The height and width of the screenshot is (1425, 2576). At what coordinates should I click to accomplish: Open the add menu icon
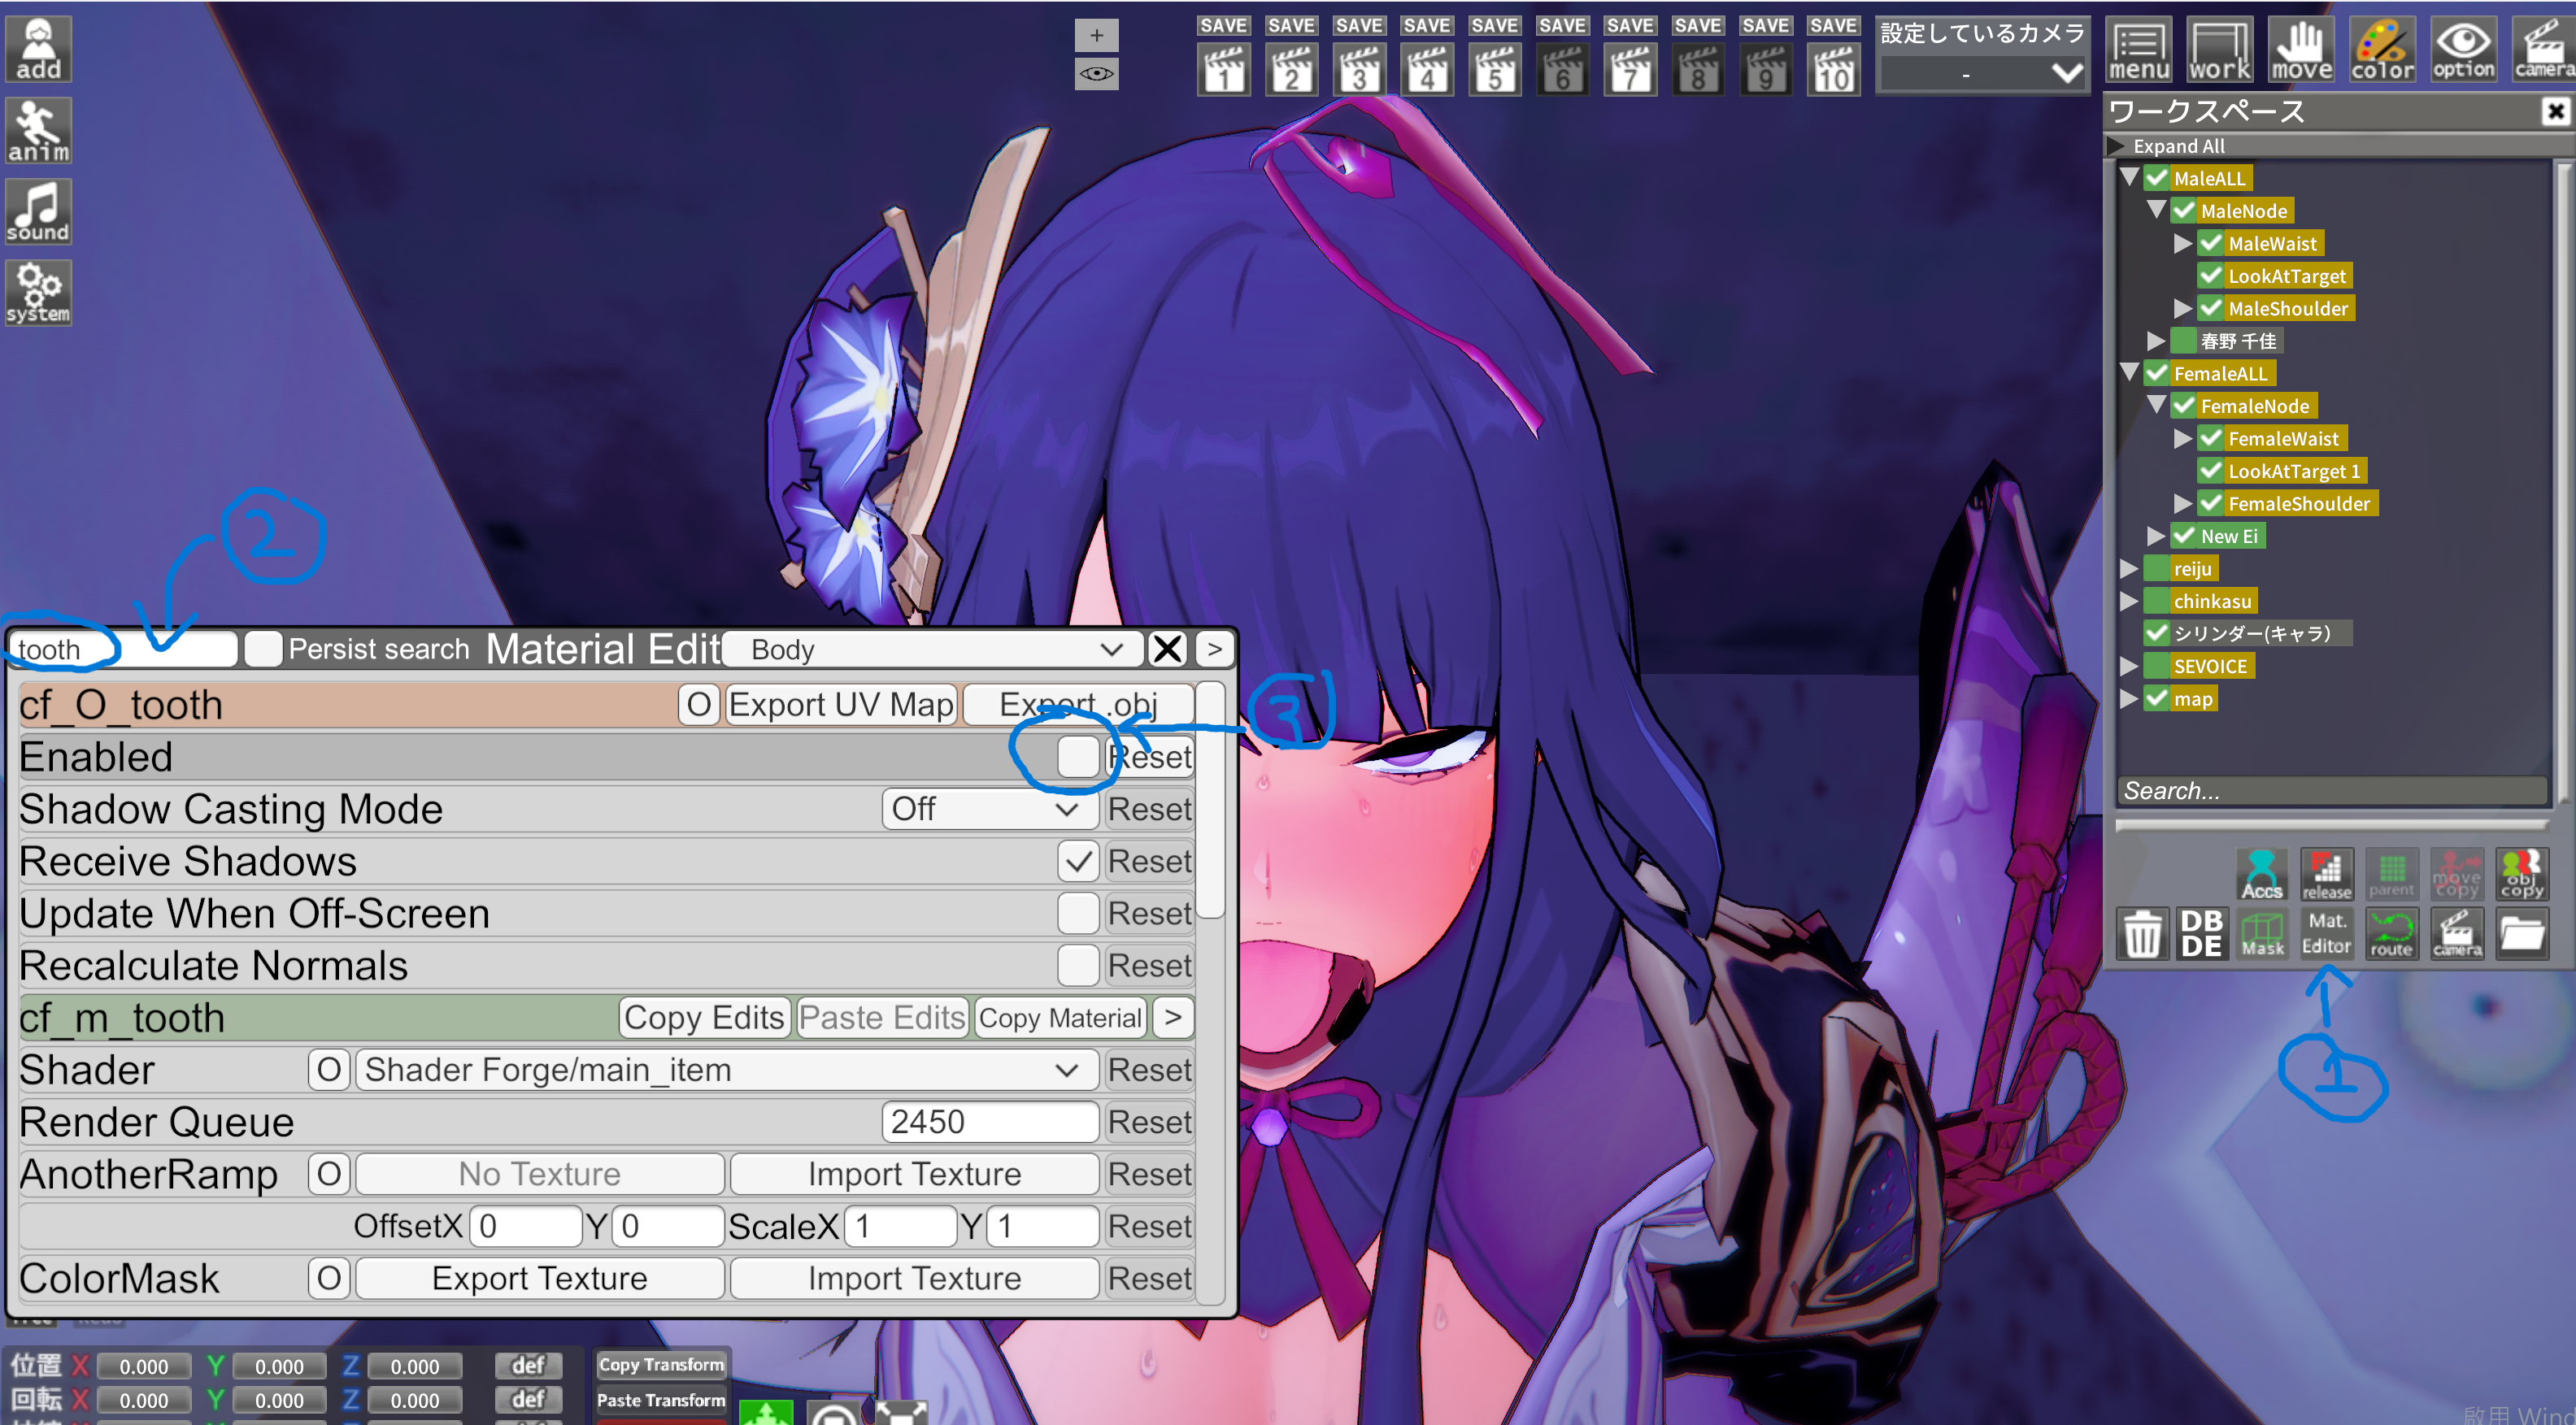(38, 49)
